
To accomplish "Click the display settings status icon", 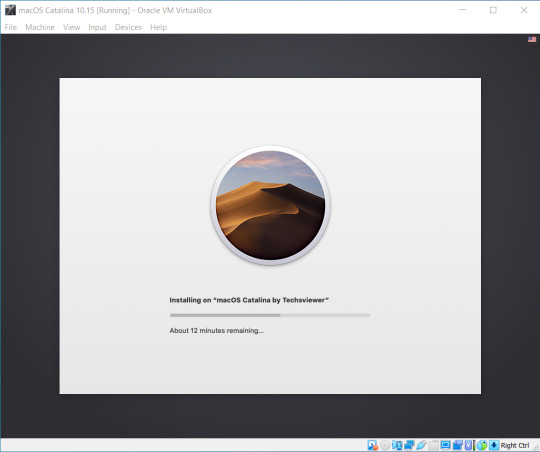I will tap(445, 445).
